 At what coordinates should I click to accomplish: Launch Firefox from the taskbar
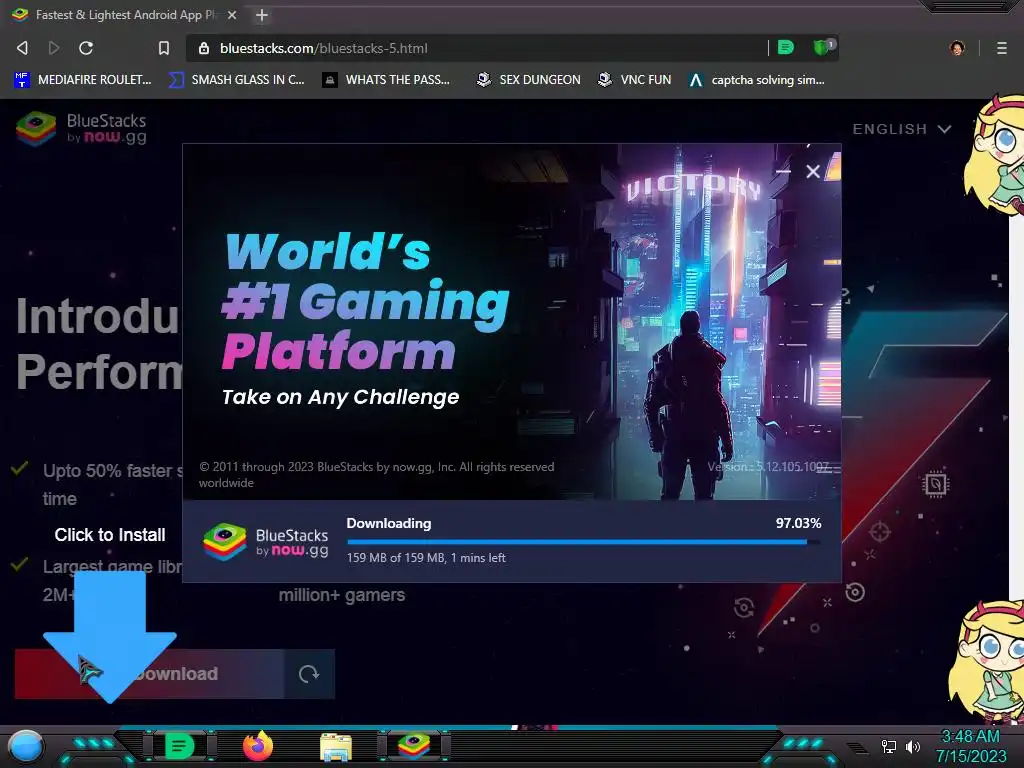(258, 746)
